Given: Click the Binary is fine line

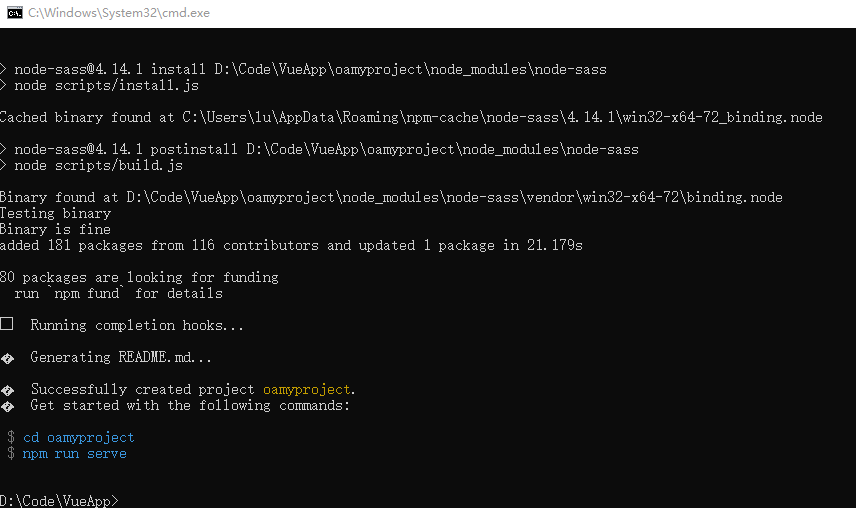Looking at the screenshot, I should [56, 230].
